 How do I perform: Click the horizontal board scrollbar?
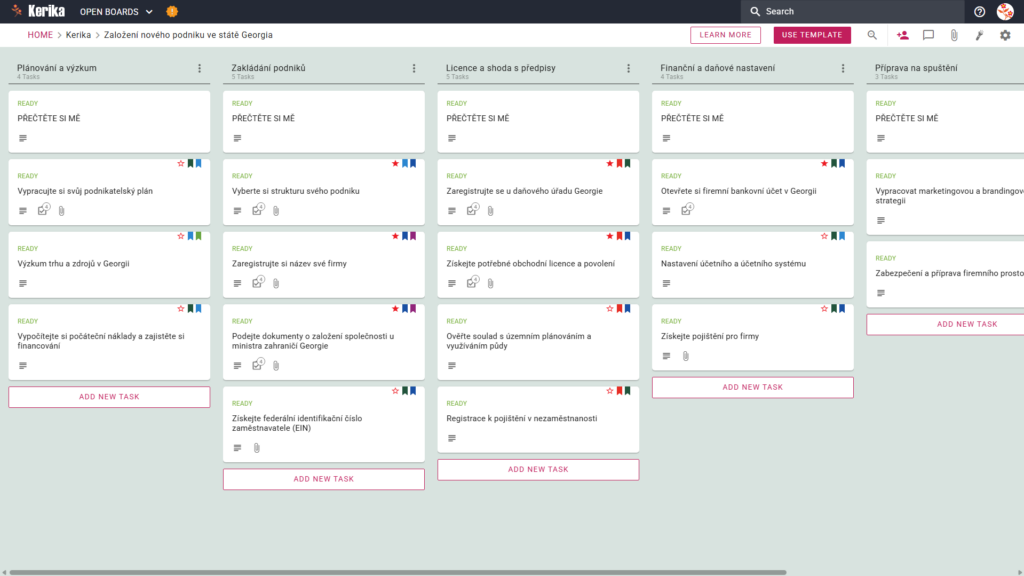pyautogui.click(x=398, y=573)
